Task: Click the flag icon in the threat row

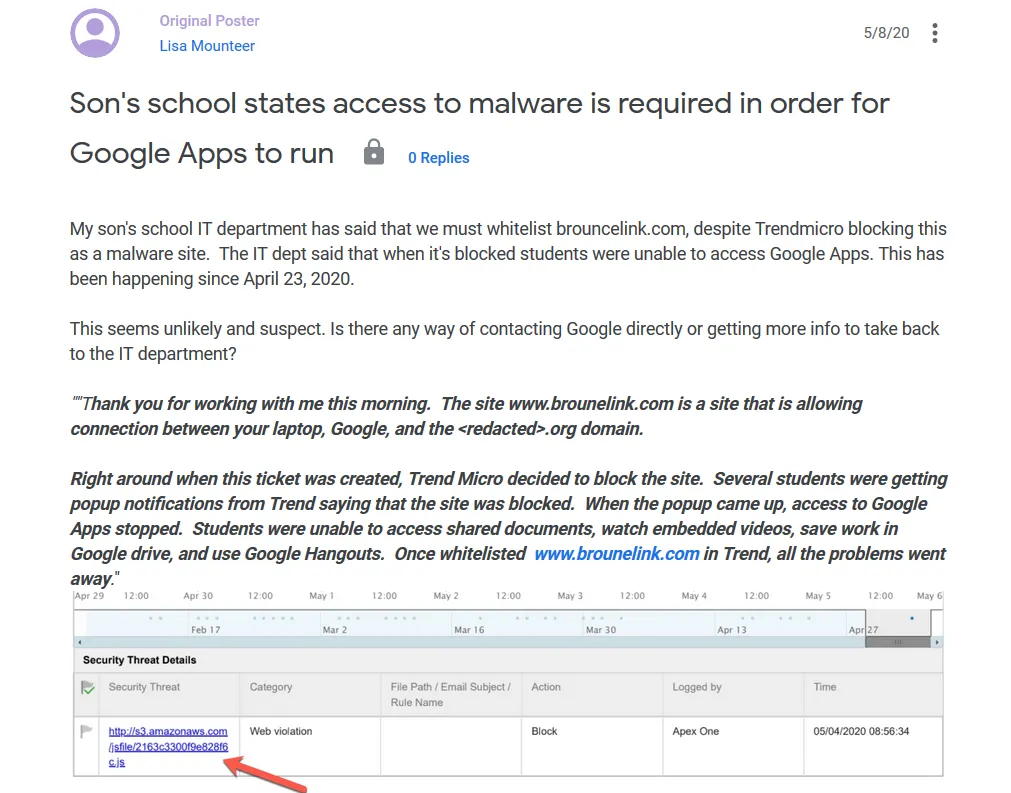Action: point(86,731)
